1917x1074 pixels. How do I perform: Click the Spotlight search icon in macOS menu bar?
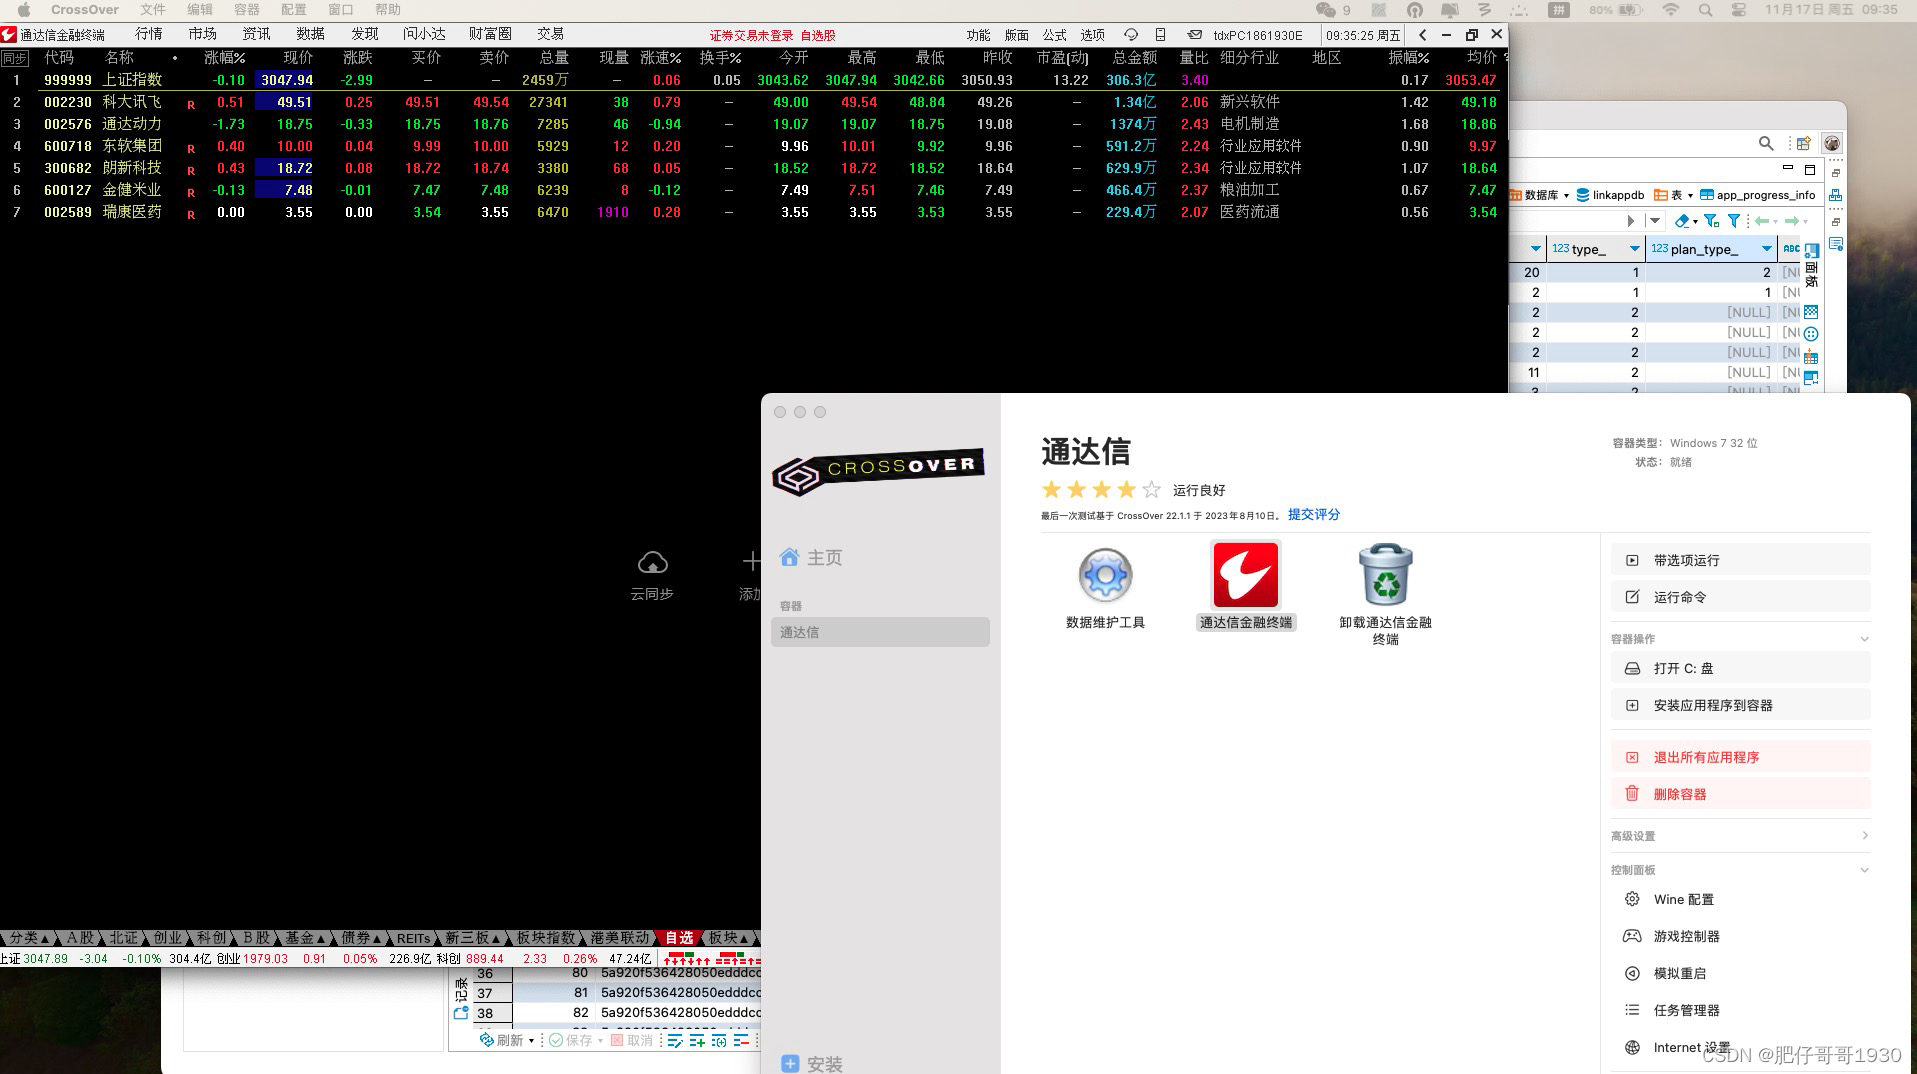(x=1705, y=10)
